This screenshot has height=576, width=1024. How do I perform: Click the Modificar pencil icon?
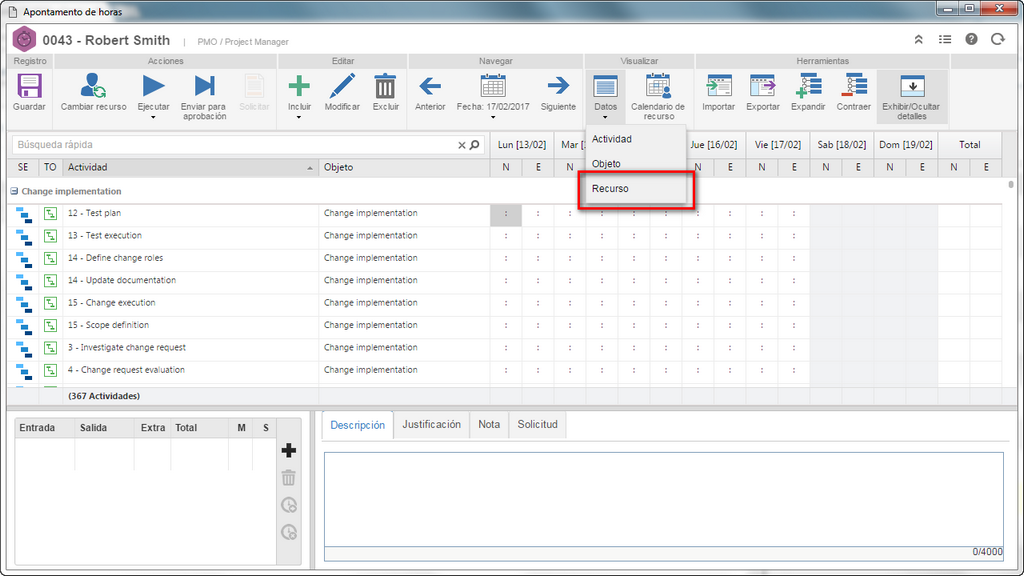(x=342, y=86)
